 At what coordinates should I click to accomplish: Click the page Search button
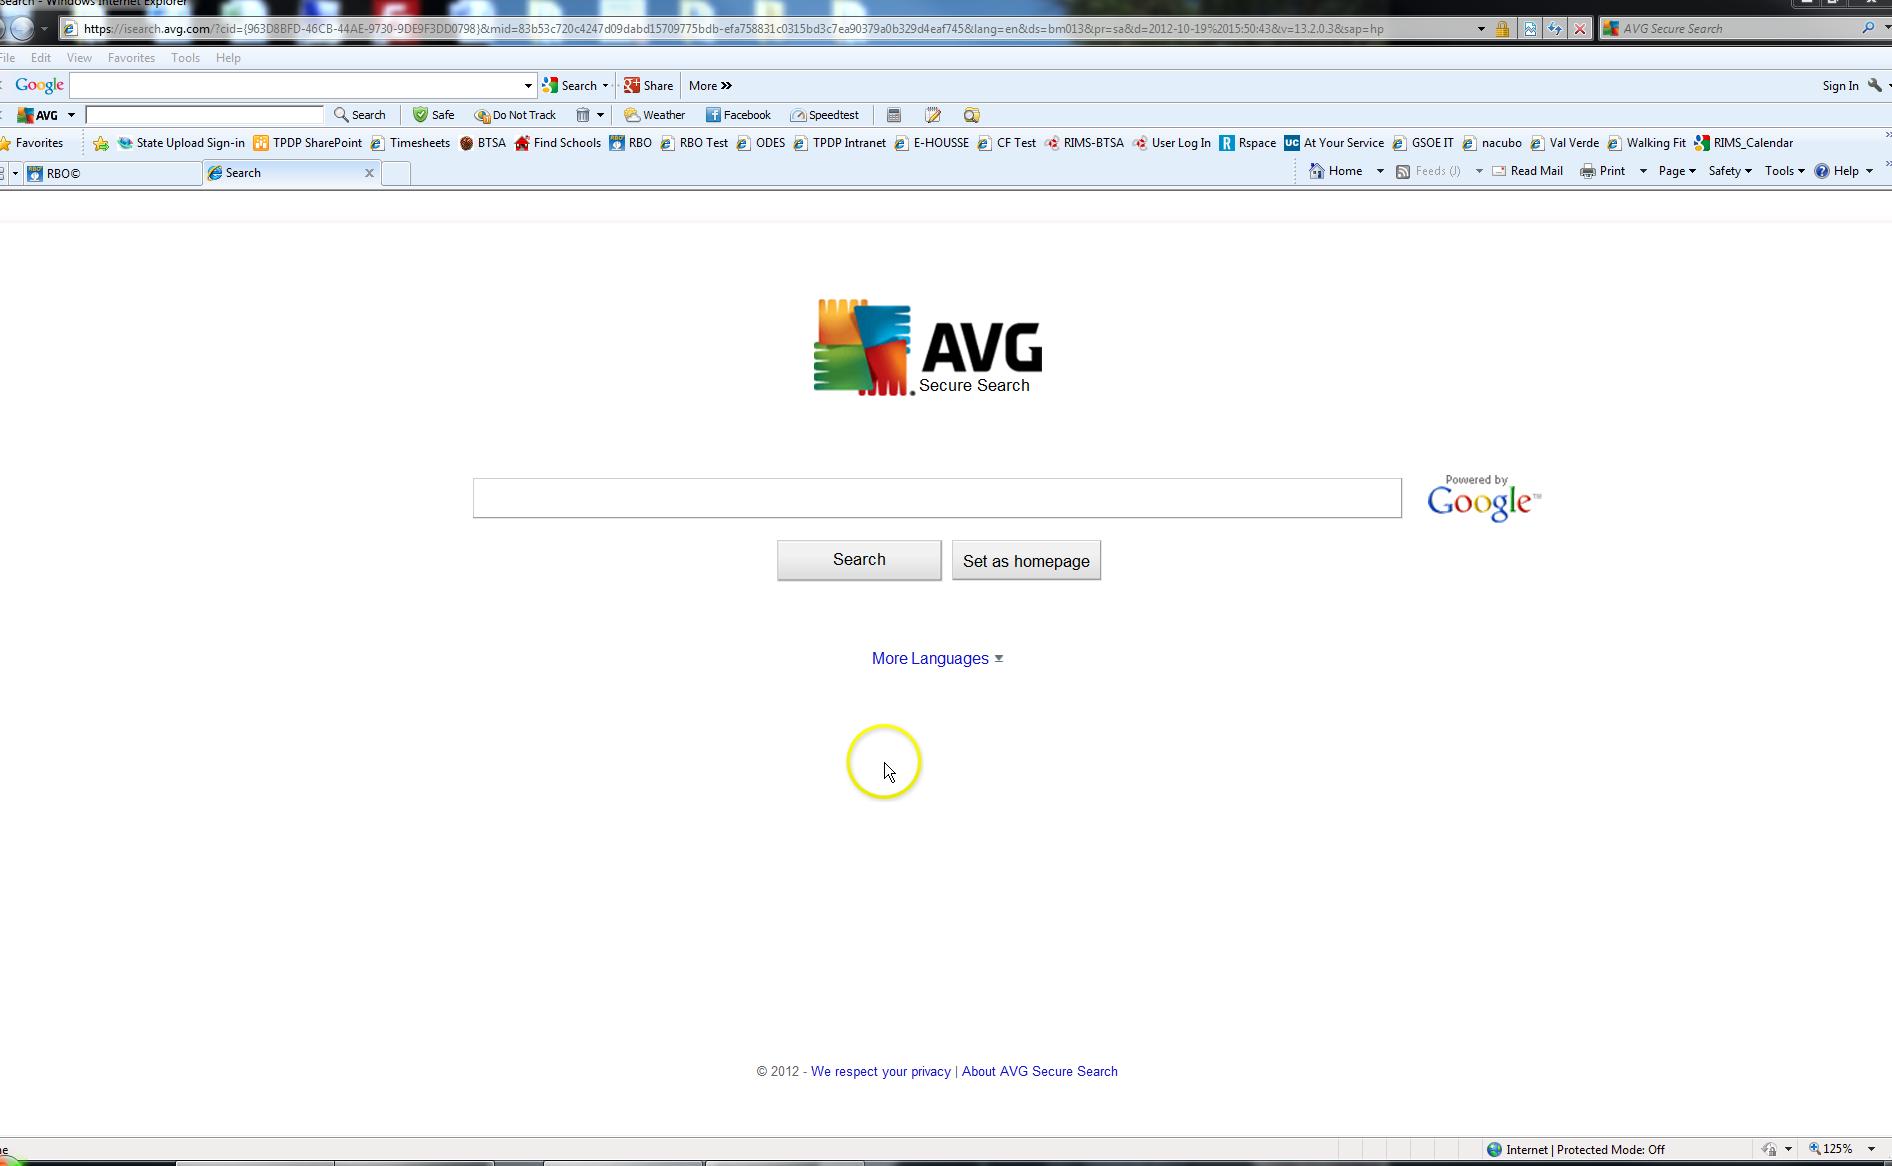tap(859, 560)
